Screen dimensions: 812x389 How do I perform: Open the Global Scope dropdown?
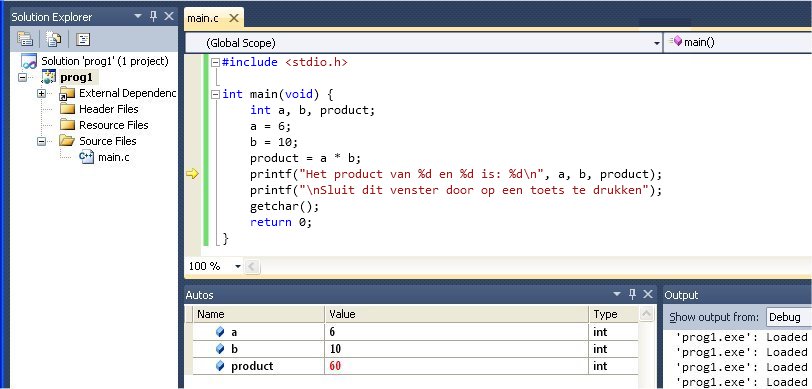[x=424, y=42]
